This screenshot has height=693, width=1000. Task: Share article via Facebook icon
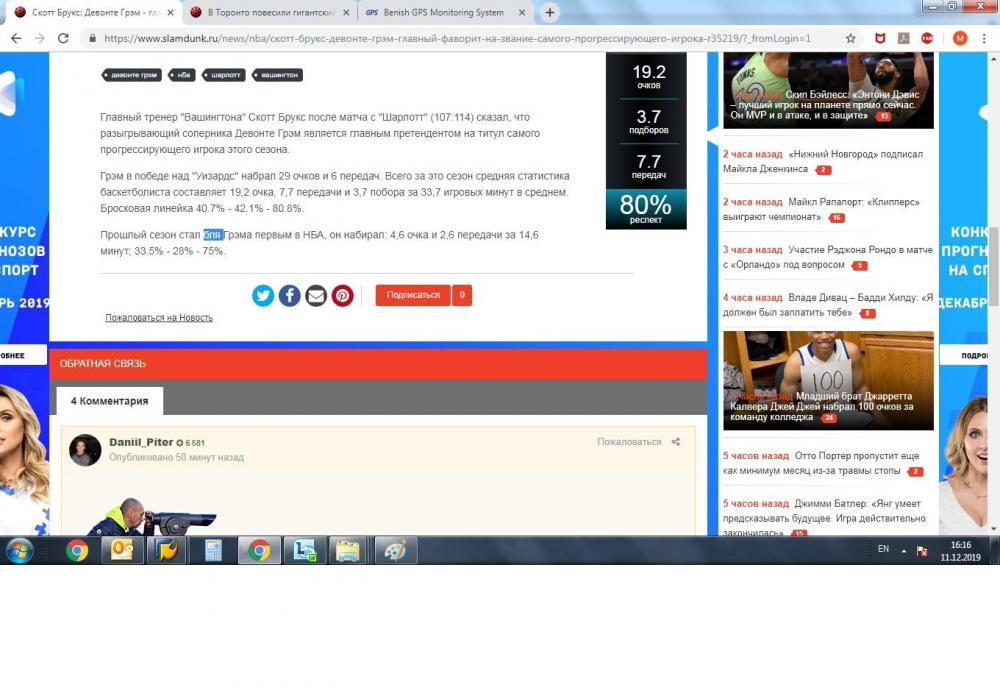click(x=290, y=295)
